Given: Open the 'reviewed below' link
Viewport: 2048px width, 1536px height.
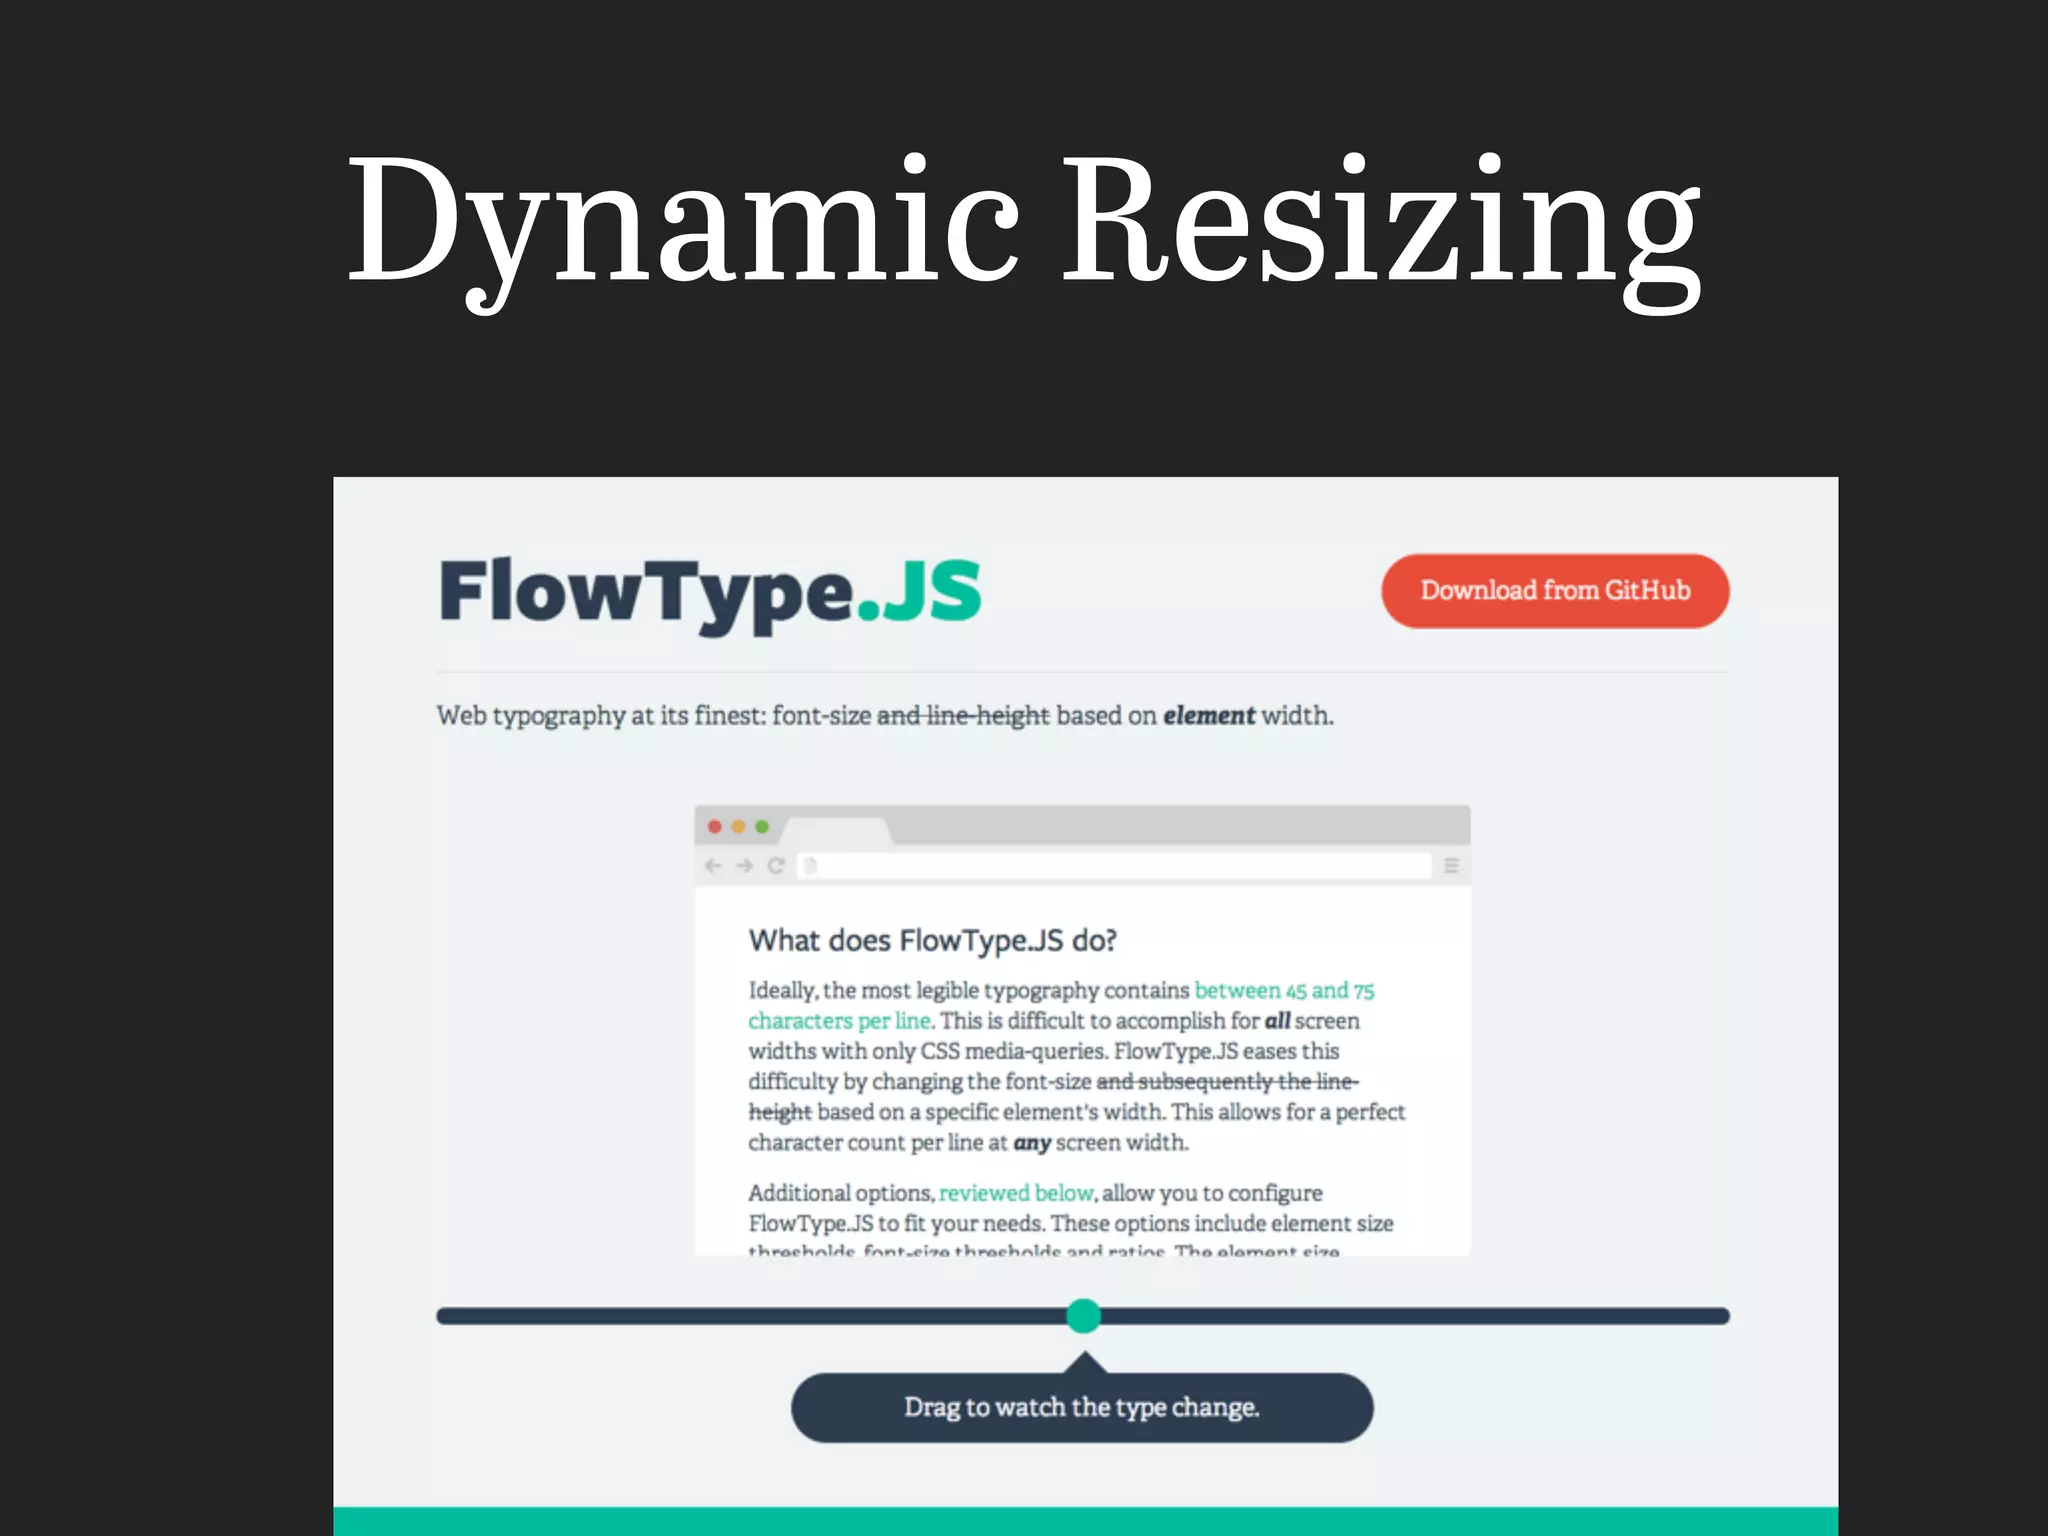Looking at the screenshot, I should coord(1016,1192).
